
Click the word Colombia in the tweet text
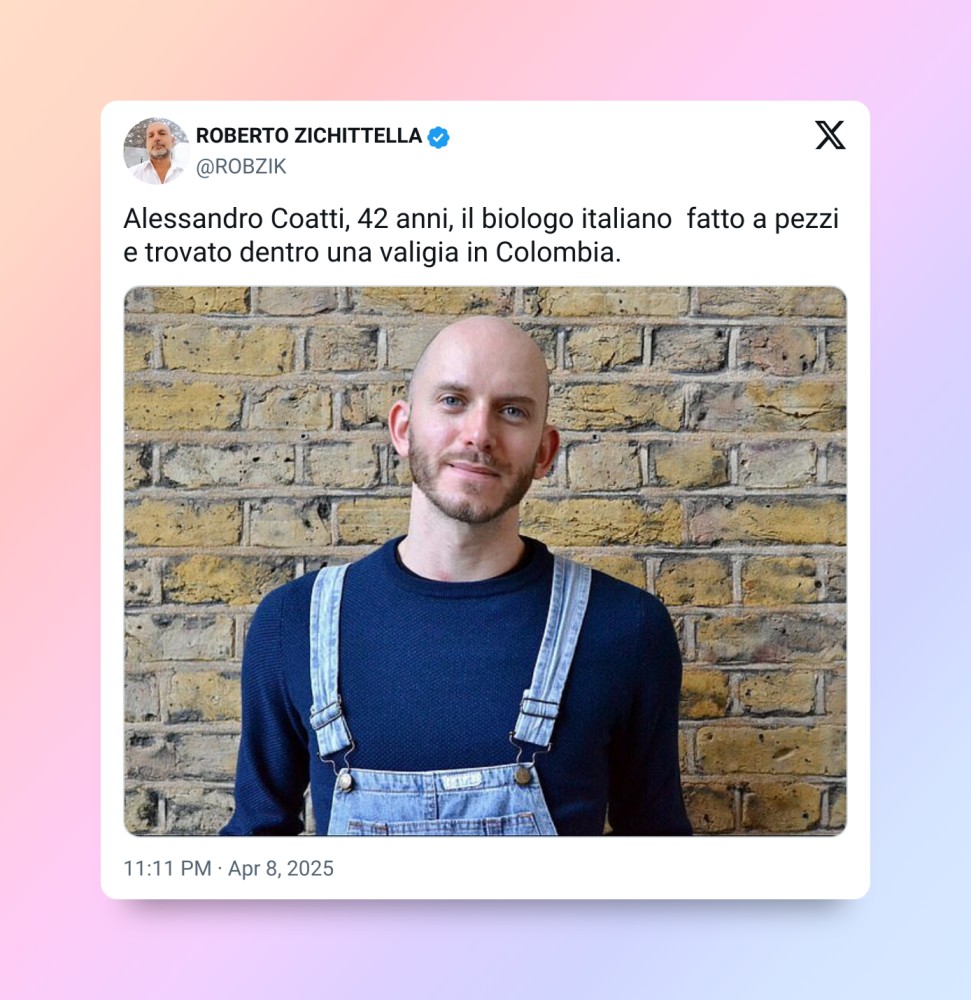tap(558, 253)
